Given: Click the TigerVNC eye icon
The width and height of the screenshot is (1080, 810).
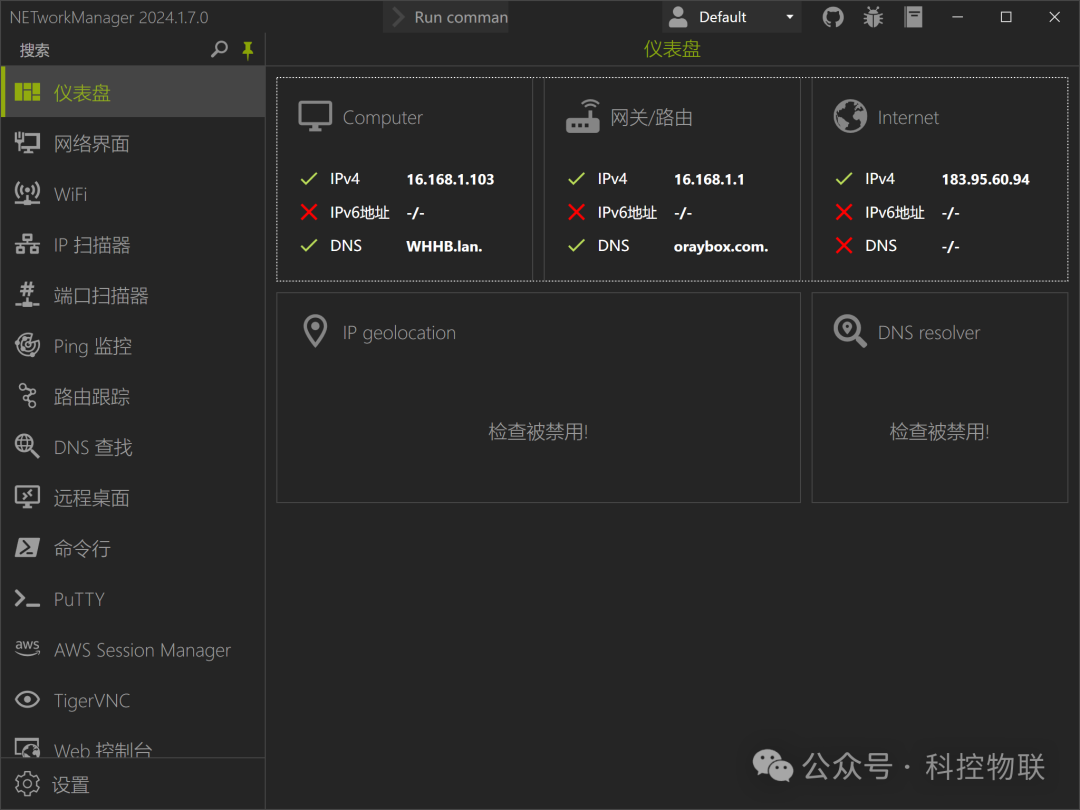Looking at the screenshot, I should click(x=28, y=700).
